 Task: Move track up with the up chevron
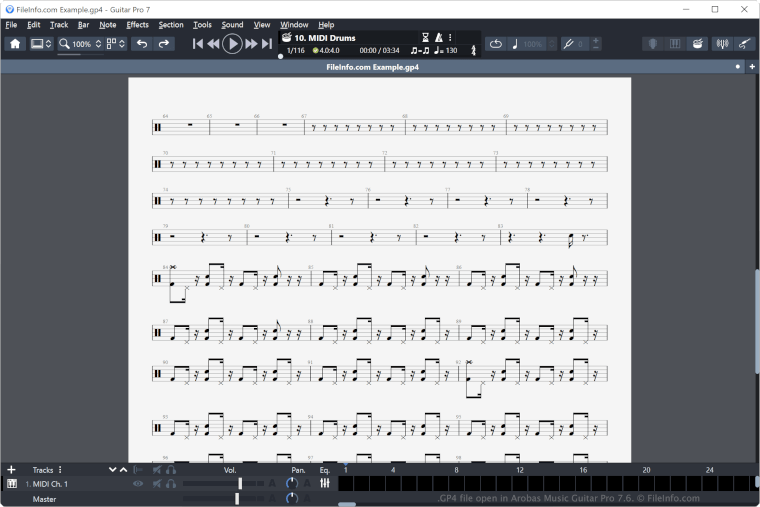coord(123,470)
